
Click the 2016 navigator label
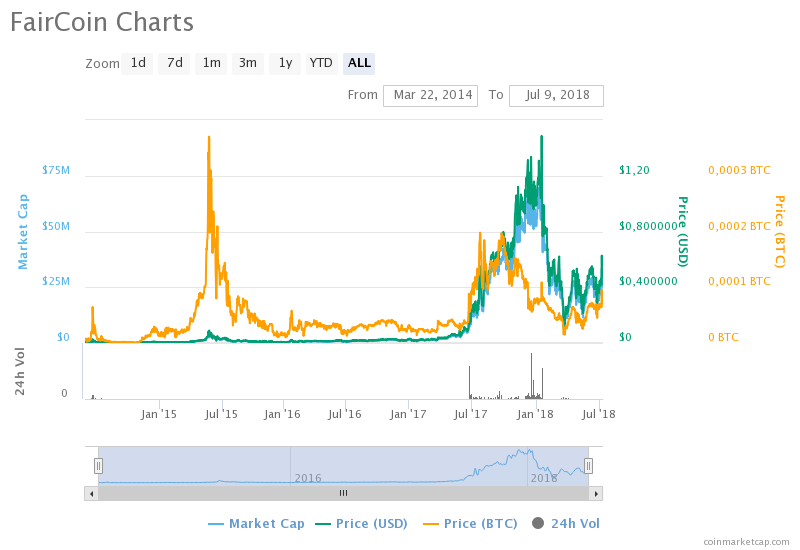(x=308, y=478)
